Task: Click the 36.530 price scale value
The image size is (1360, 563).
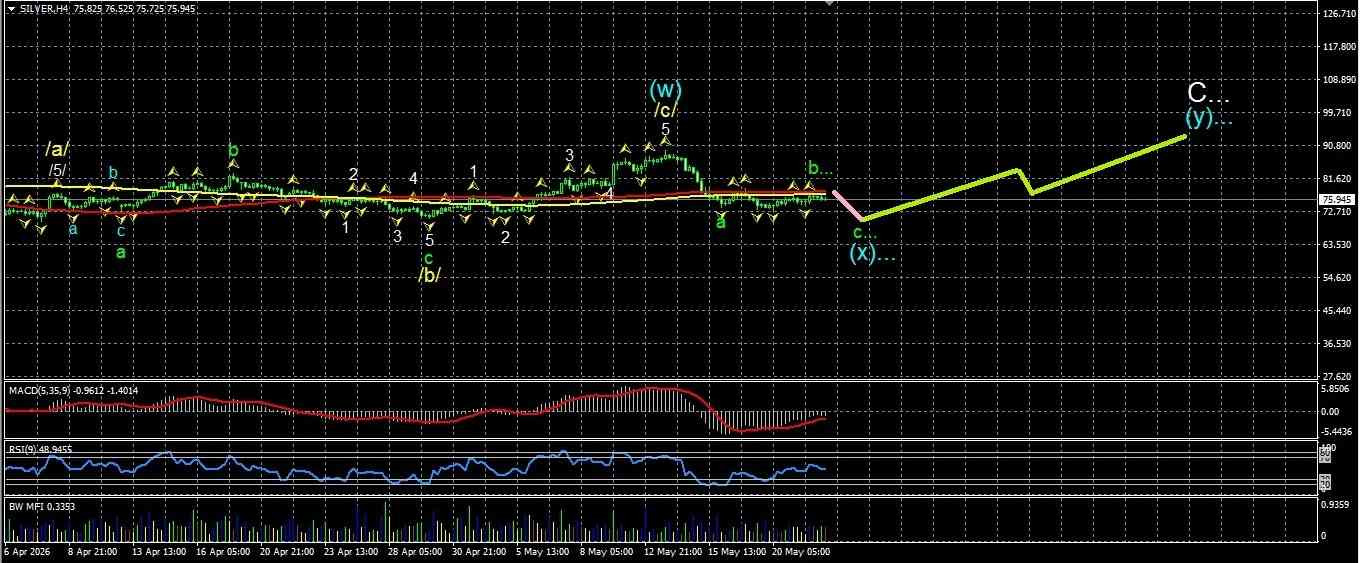Action: (1338, 344)
